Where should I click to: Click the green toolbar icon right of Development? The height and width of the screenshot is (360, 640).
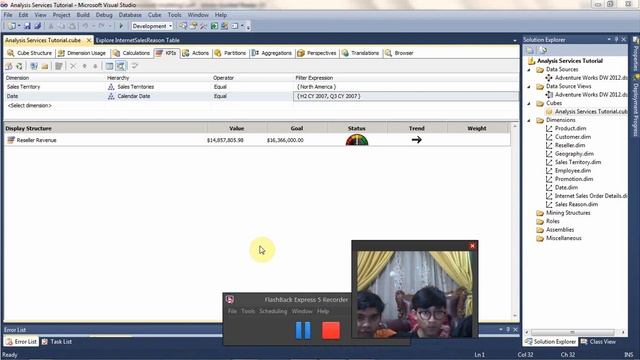214,26
